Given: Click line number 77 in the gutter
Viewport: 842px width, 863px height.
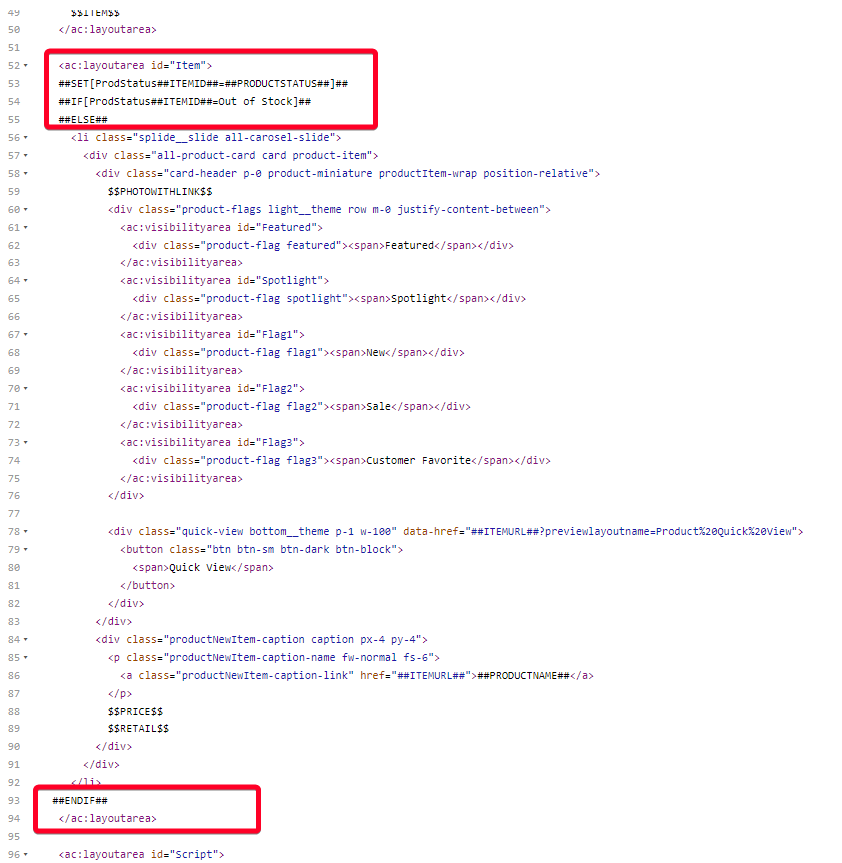Looking at the screenshot, I should point(14,514).
